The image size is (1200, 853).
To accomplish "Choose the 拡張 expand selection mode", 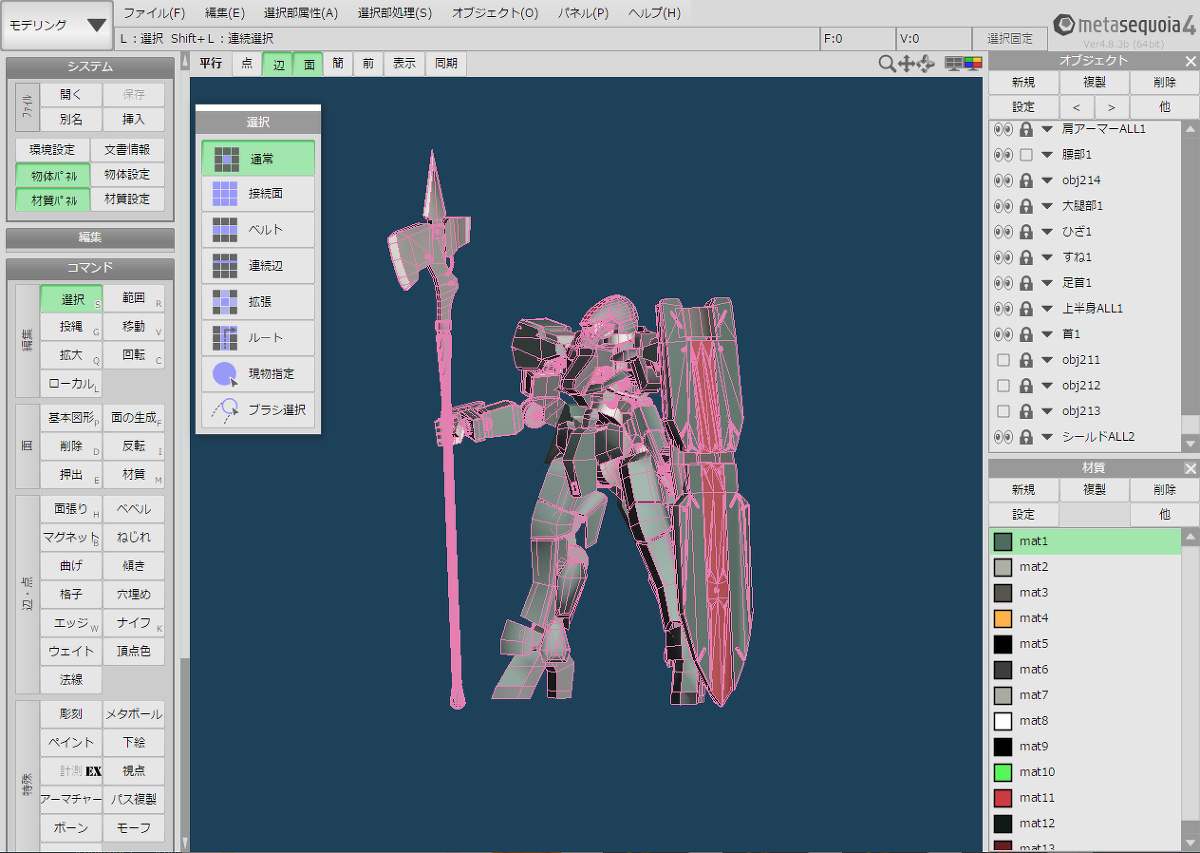I will (x=258, y=302).
